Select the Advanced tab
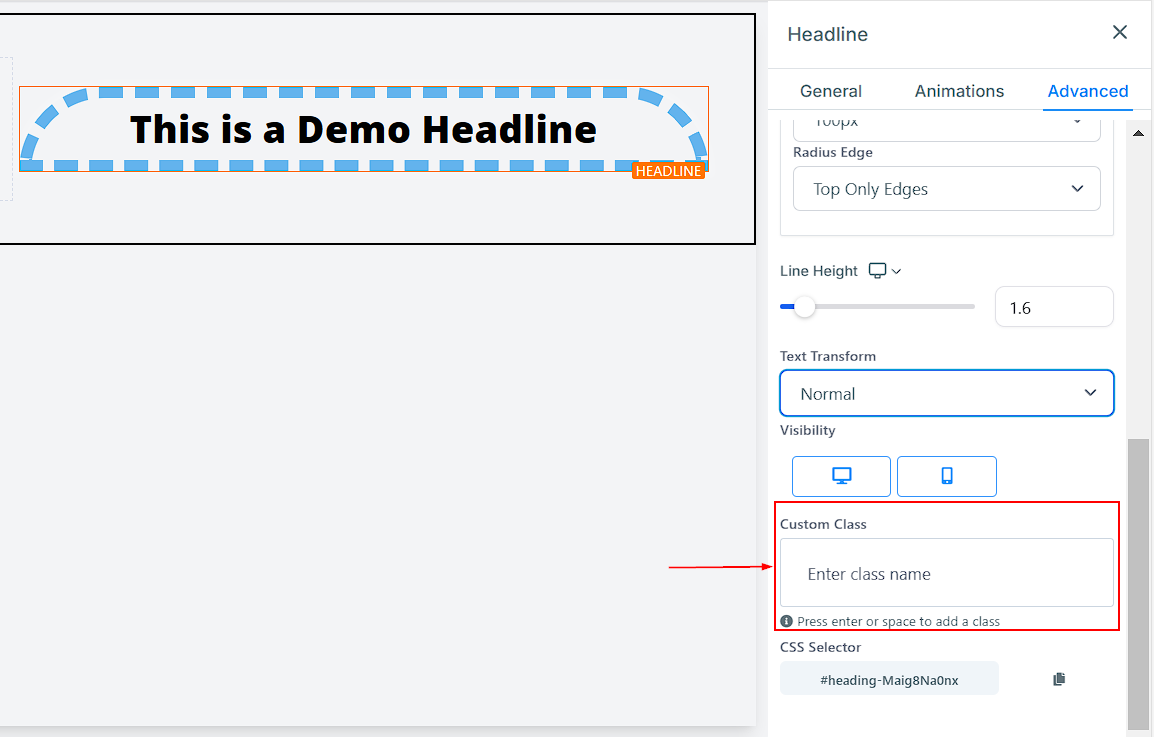1154x737 pixels. [1088, 91]
